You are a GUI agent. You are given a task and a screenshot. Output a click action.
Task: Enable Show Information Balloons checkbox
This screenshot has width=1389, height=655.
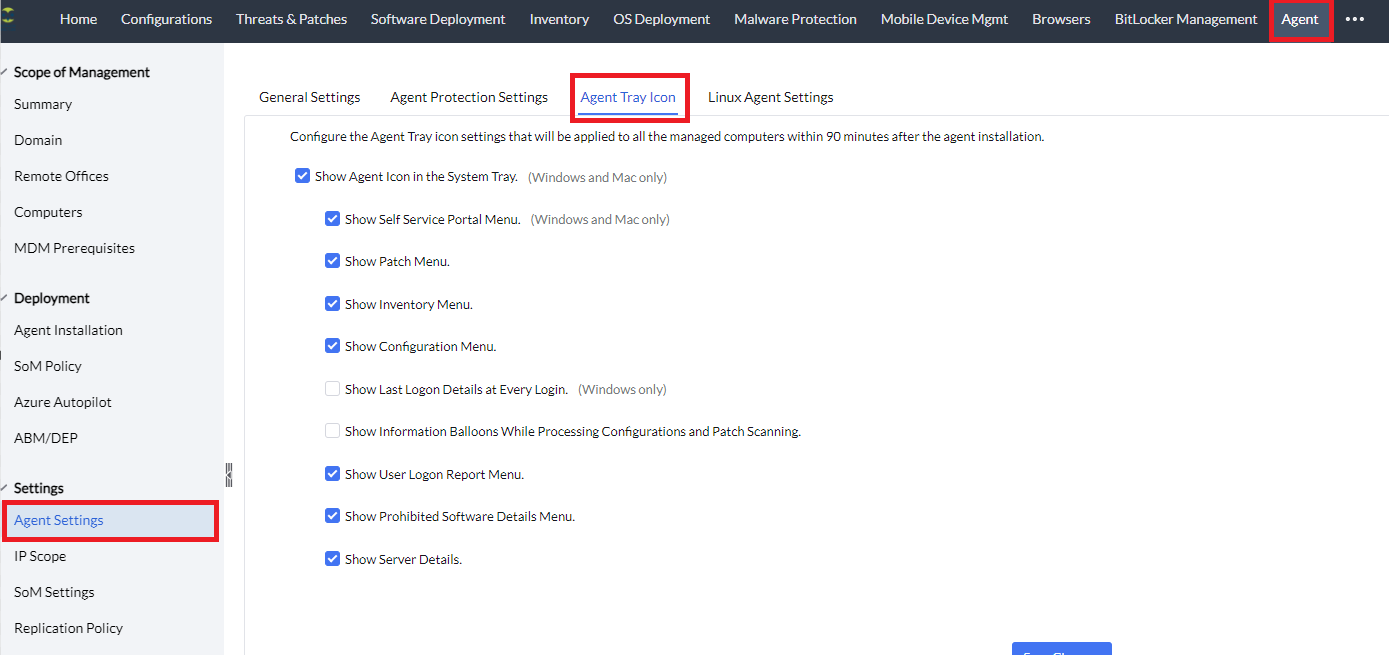332,431
